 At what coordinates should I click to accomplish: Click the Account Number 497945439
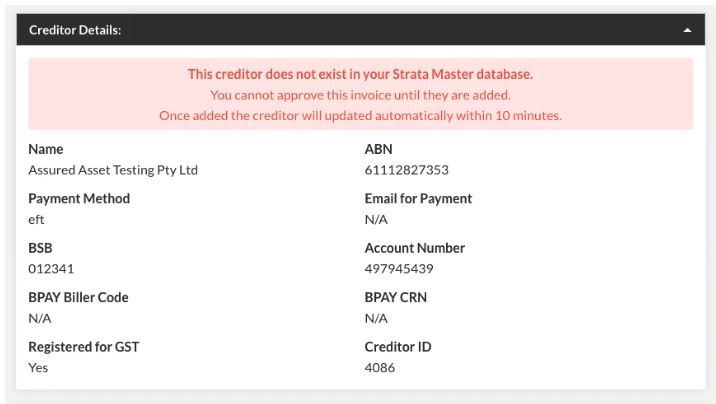(x=399, y=268)
